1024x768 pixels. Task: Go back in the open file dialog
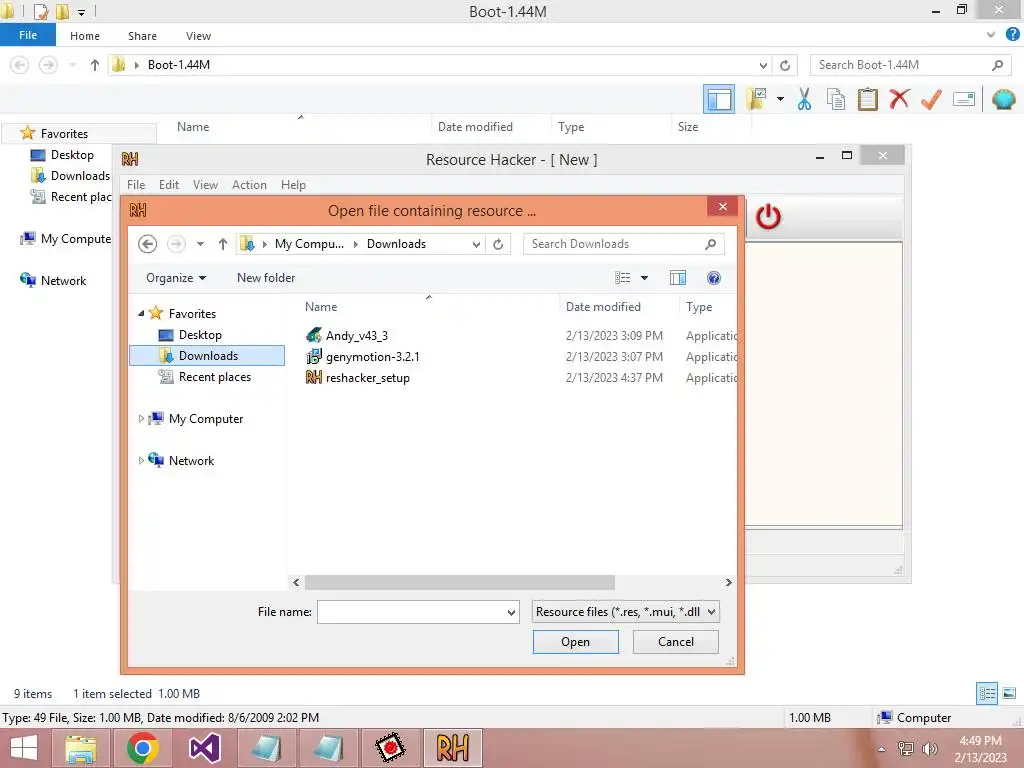[x=148, y=244]
